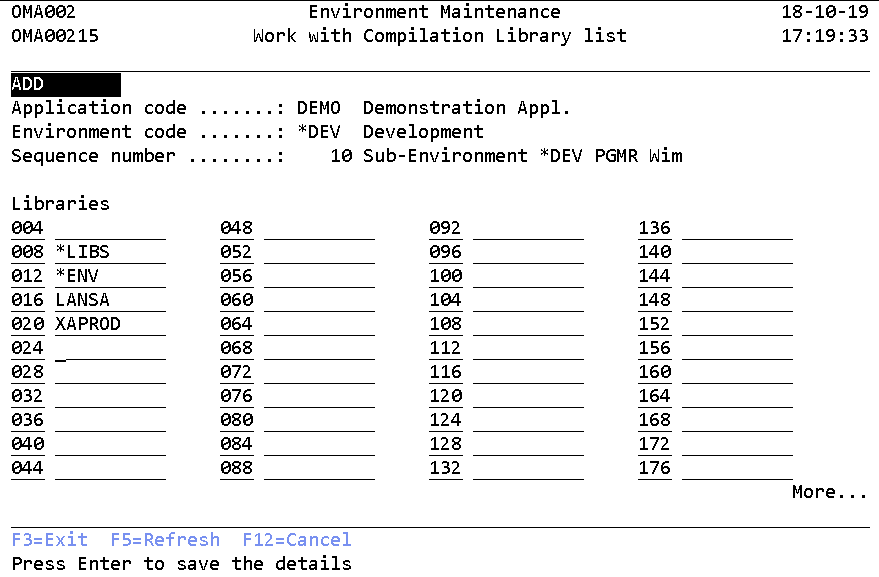Click library input field 136
The height and width of the screenshot is (577, 879).
737,229
